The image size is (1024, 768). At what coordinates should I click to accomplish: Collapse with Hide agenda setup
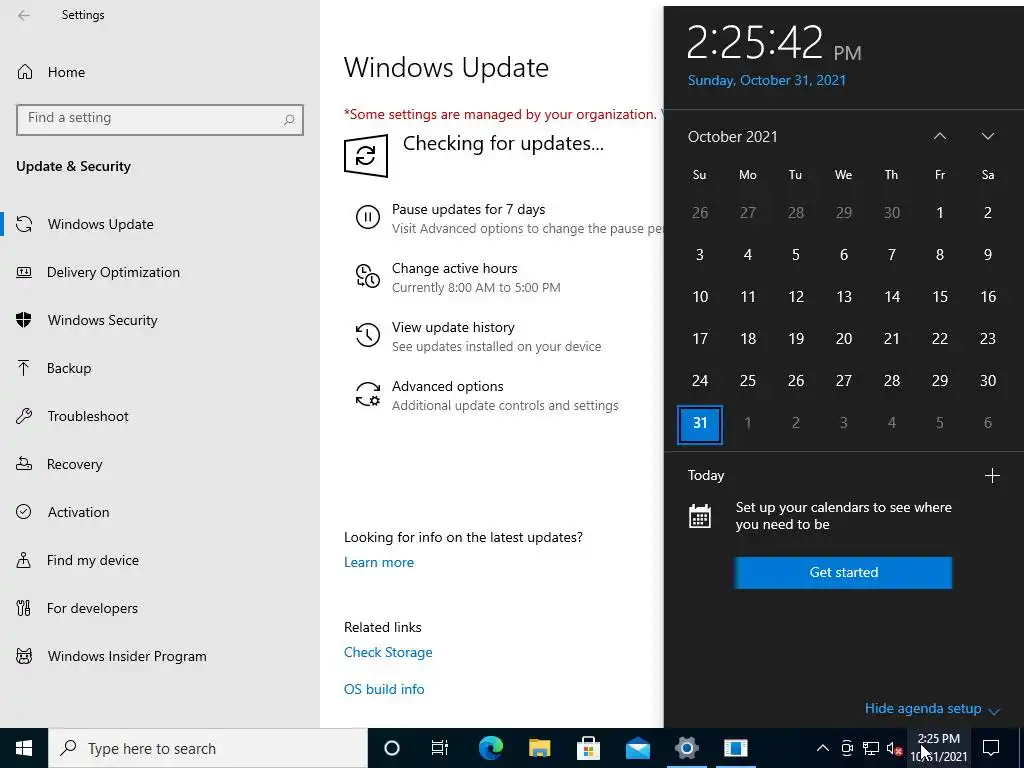point(932,709)
